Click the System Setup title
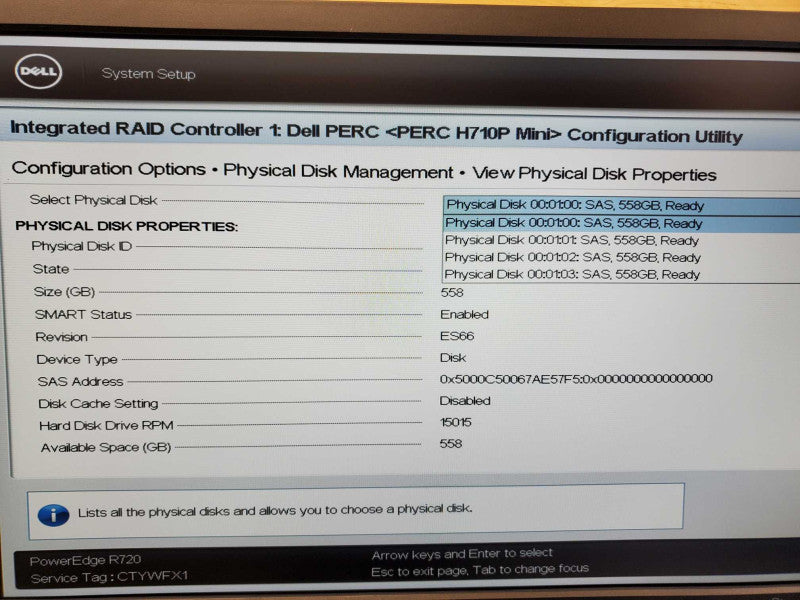The image size is (800, 600). 148,74
